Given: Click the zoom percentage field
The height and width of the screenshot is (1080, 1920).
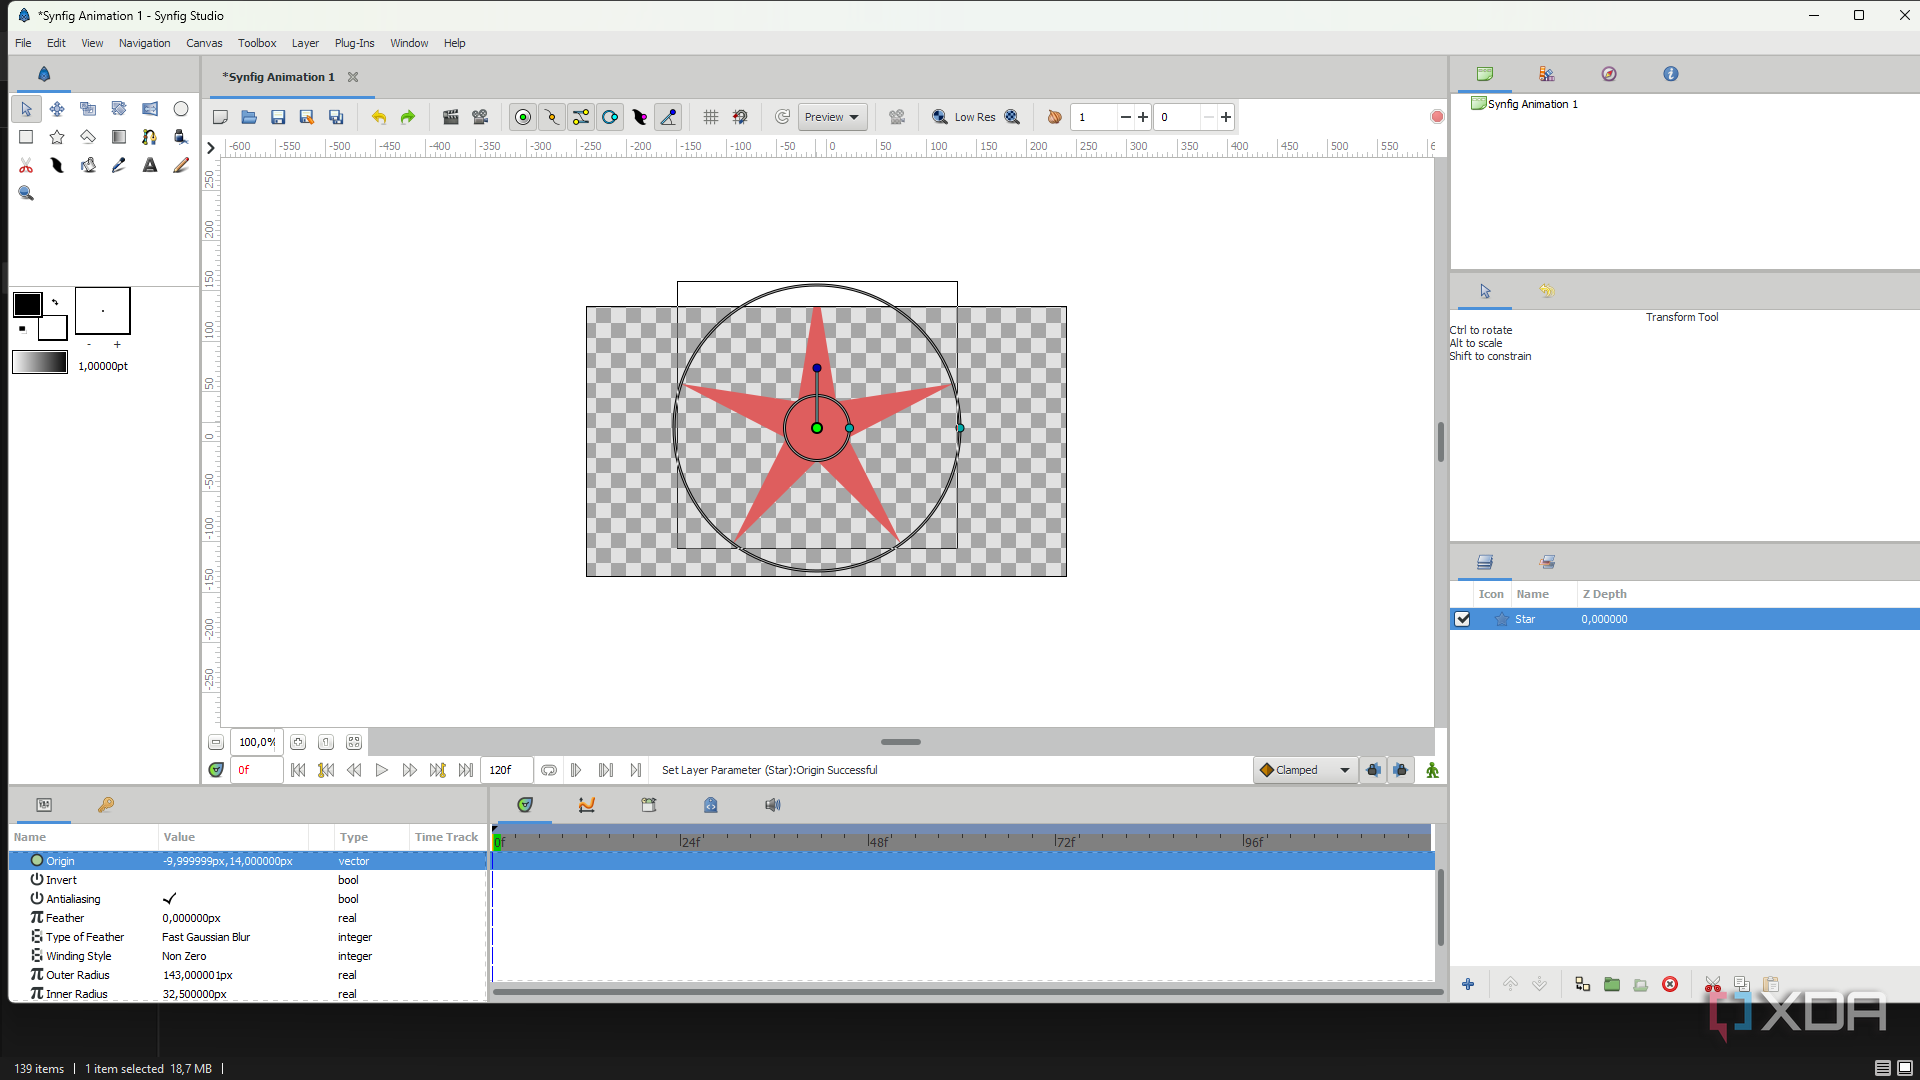Looking at the screenshot, I should tap(256, 742).
